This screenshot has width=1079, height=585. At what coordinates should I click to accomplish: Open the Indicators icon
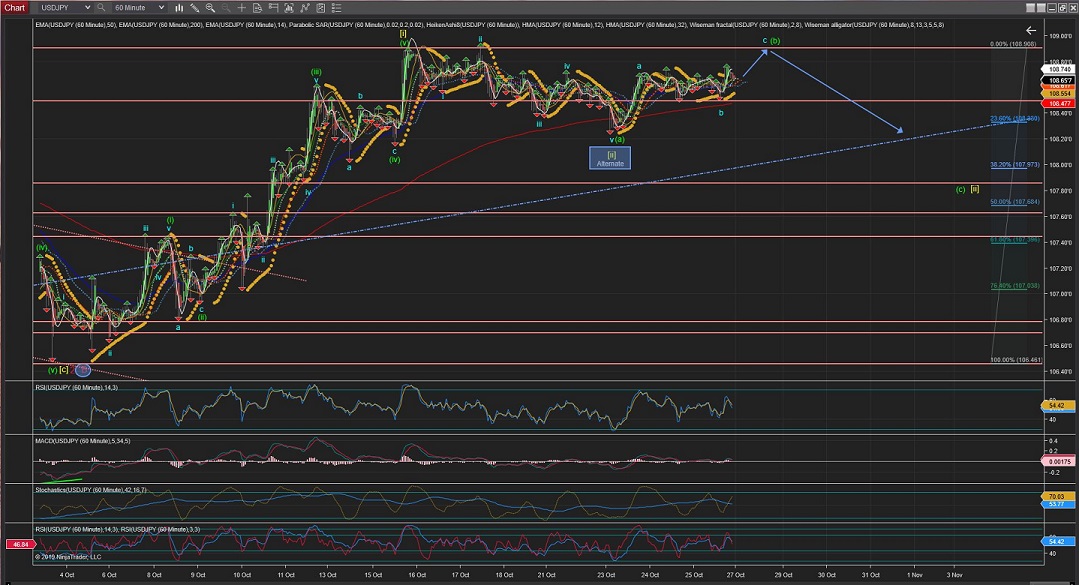pyautogui.click(x=305, y=7)
